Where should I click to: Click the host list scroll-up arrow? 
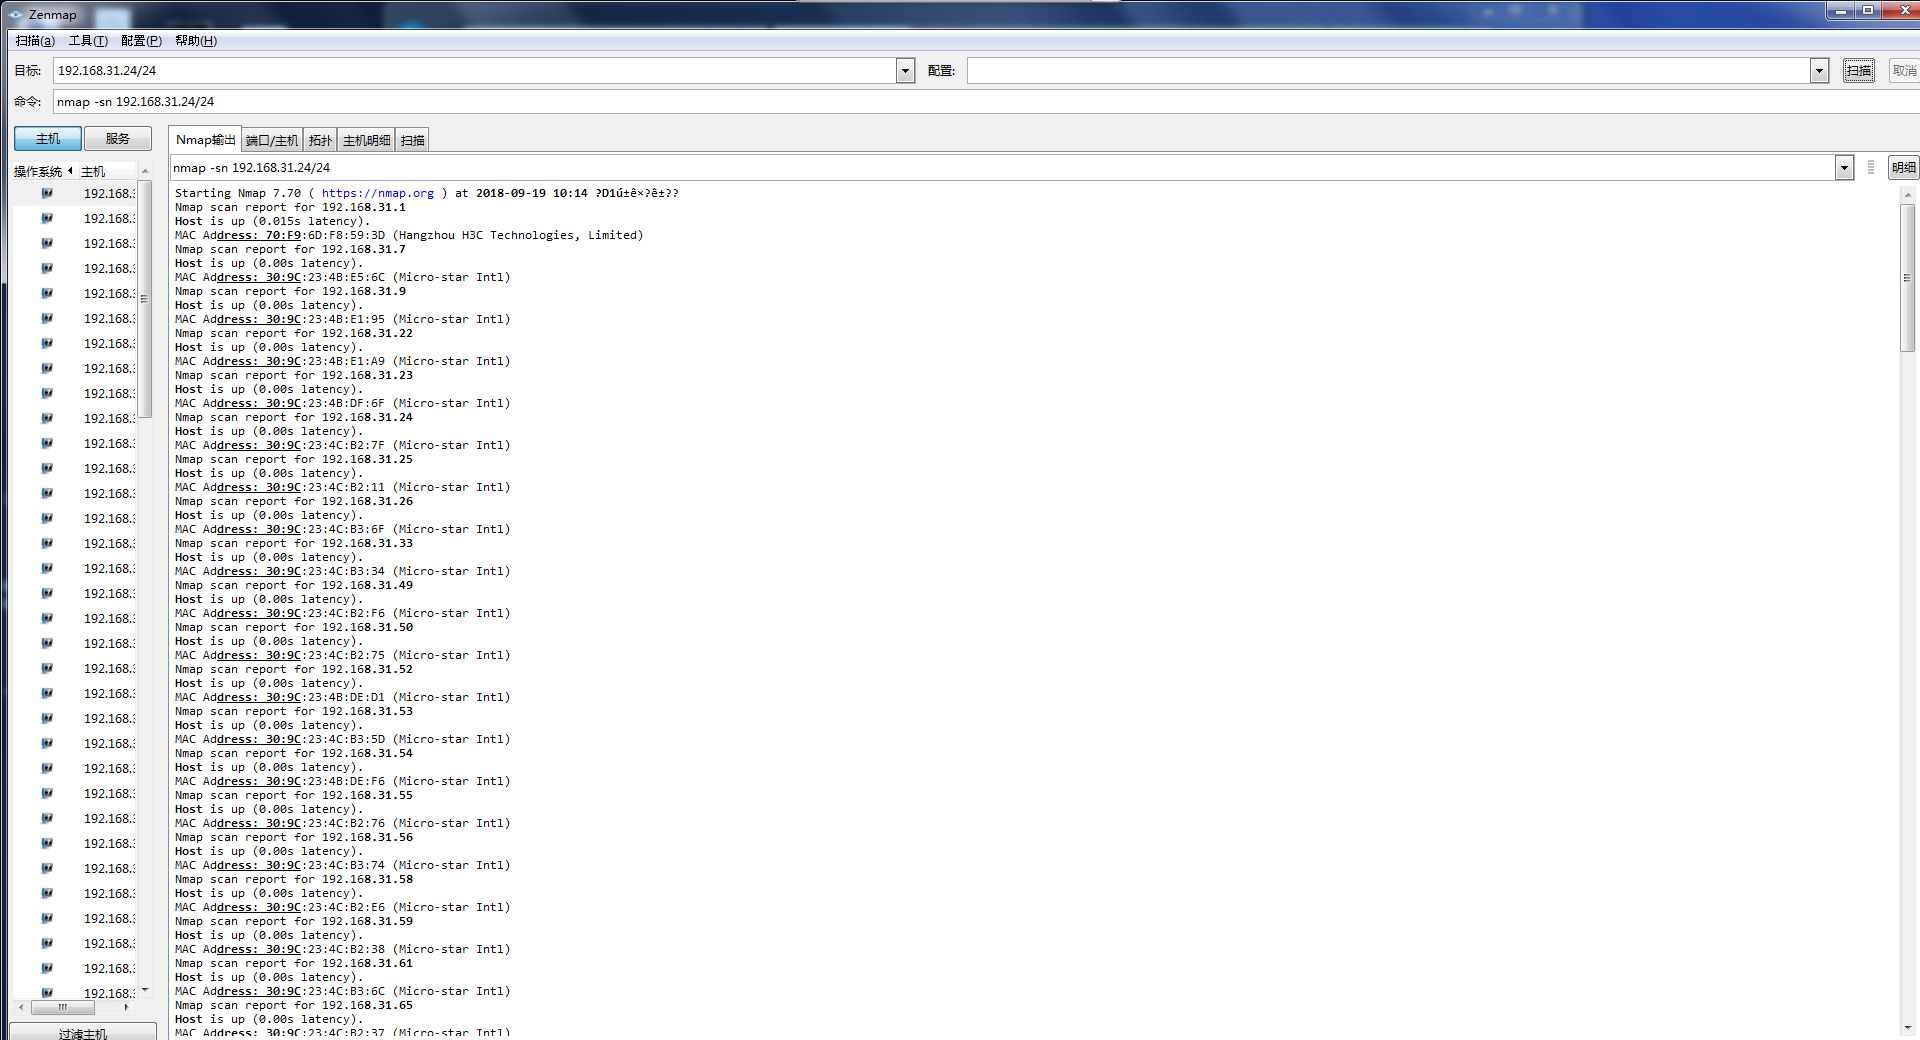coord(145,171)
